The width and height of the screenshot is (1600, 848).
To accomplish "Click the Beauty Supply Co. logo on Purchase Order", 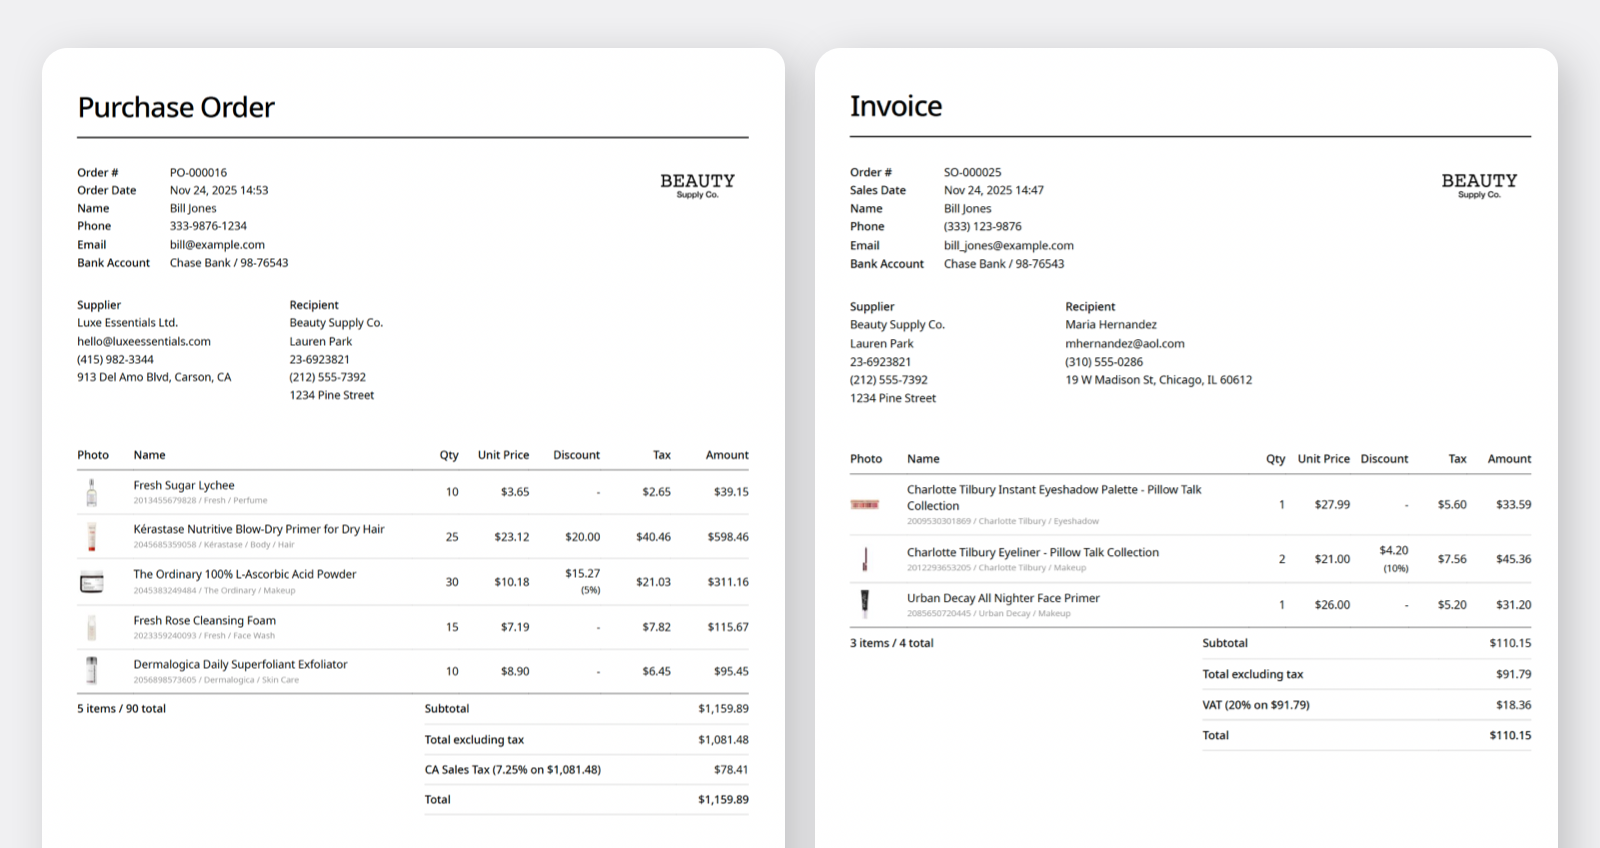I will pos(697,185).
